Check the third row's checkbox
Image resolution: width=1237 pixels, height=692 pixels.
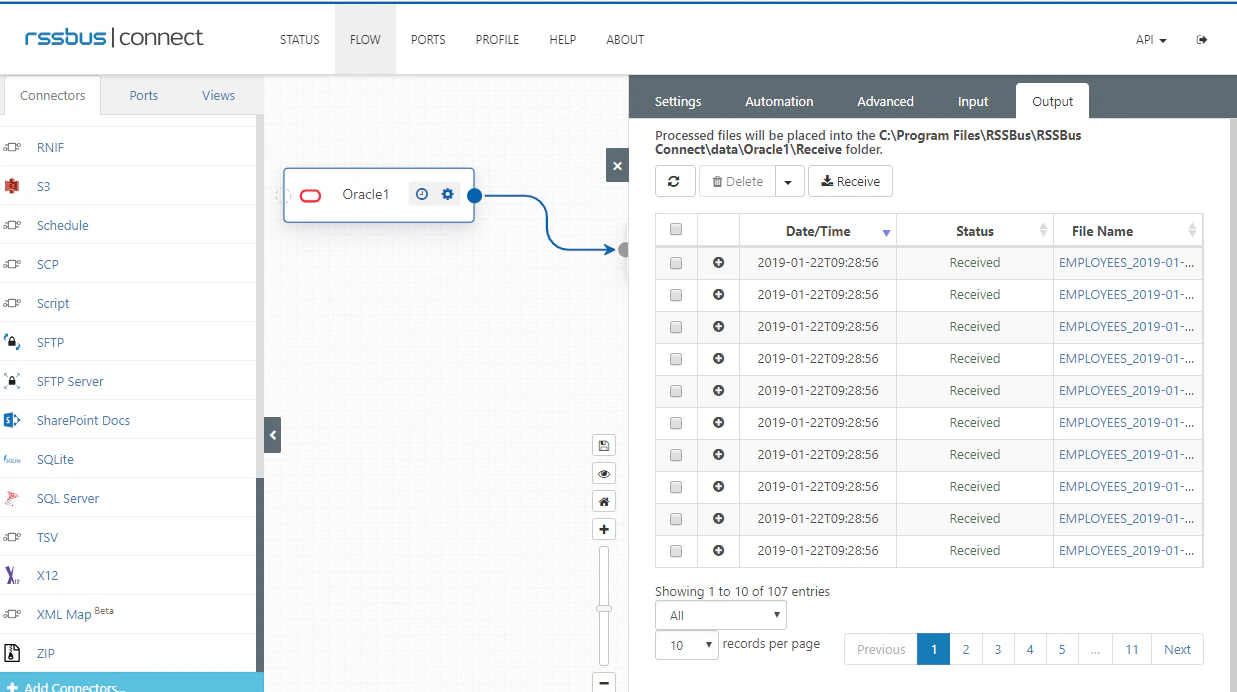[x=676, y=327]
